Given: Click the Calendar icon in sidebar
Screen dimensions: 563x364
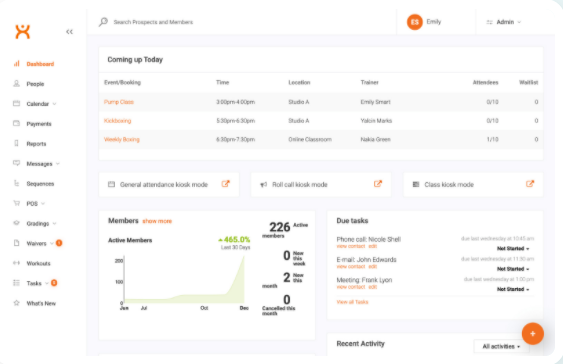Looking at the screenshot, I should [17, 103].
